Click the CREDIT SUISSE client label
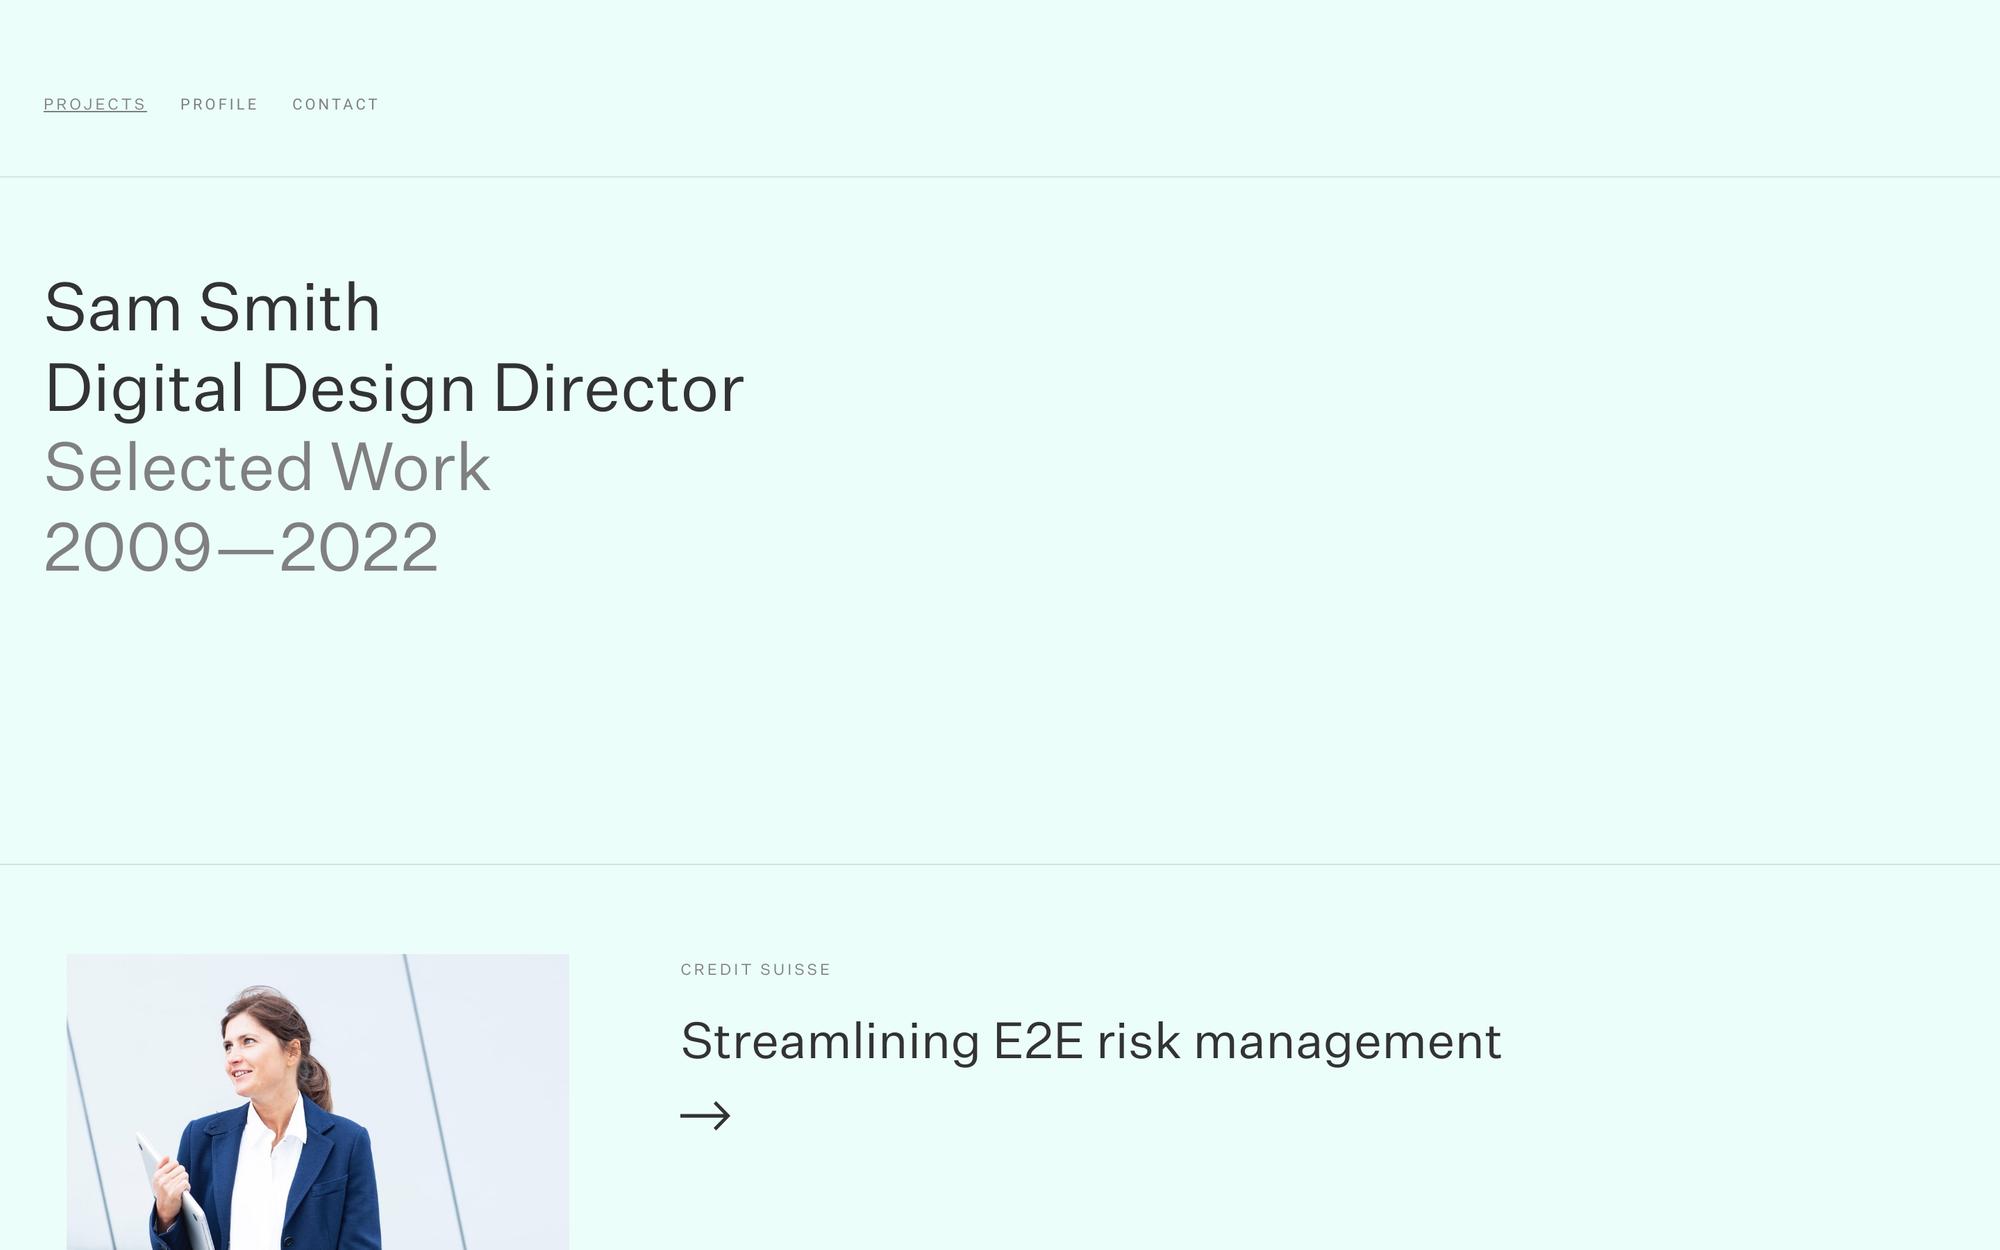This screenshot has width=2000, height=1250. coord(755,969)
